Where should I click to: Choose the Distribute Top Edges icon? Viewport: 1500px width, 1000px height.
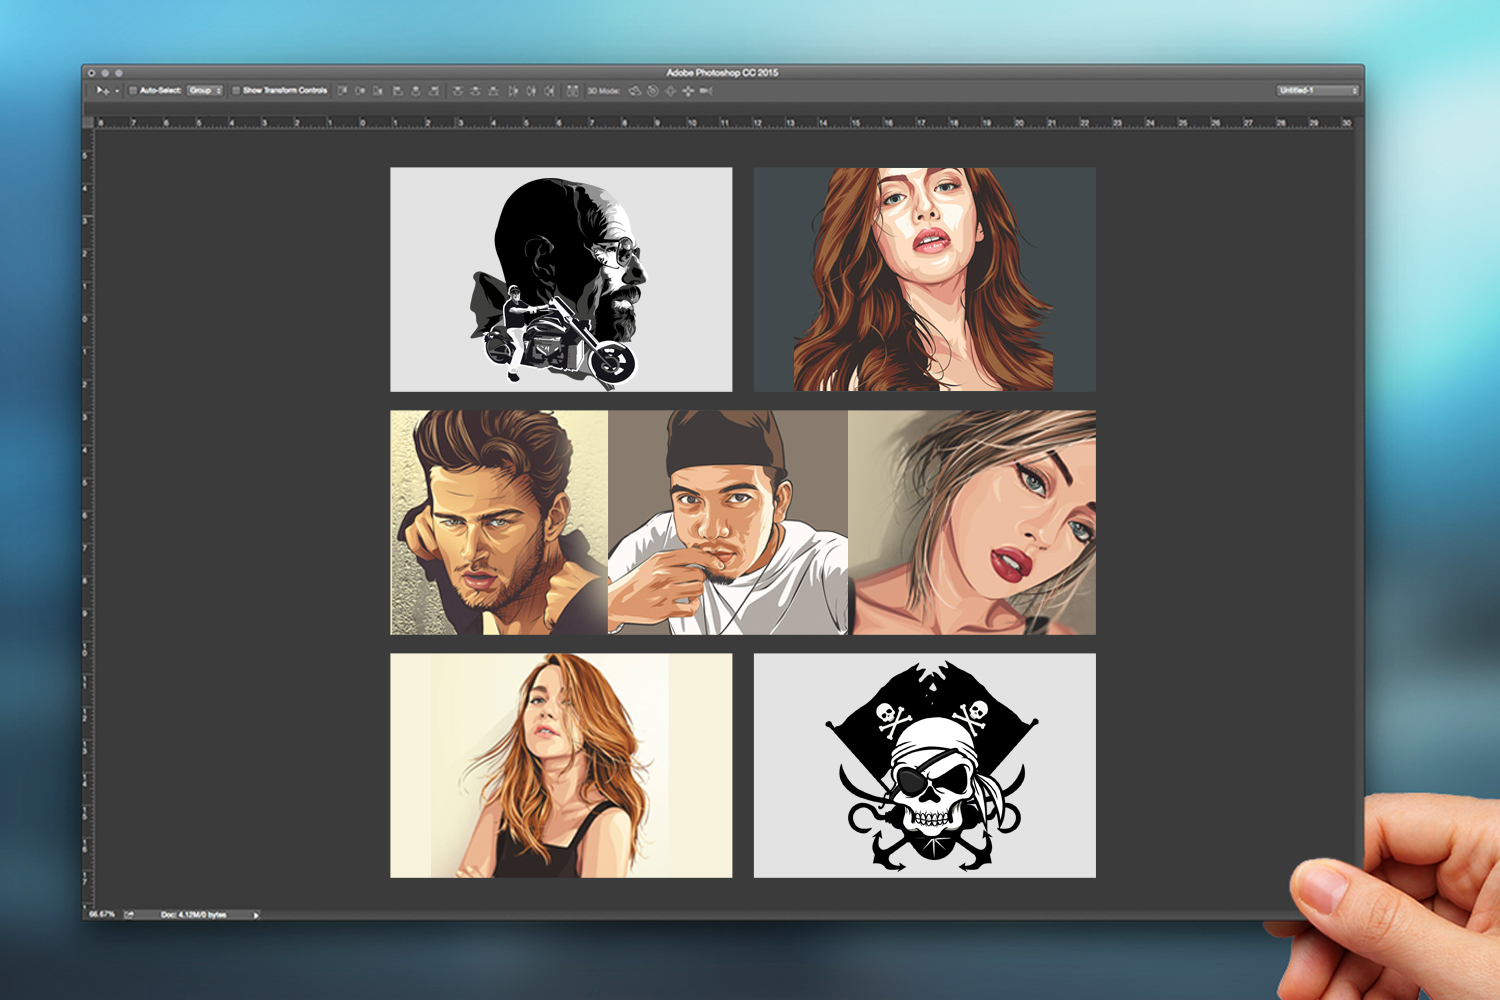click(x=457, y=91)
